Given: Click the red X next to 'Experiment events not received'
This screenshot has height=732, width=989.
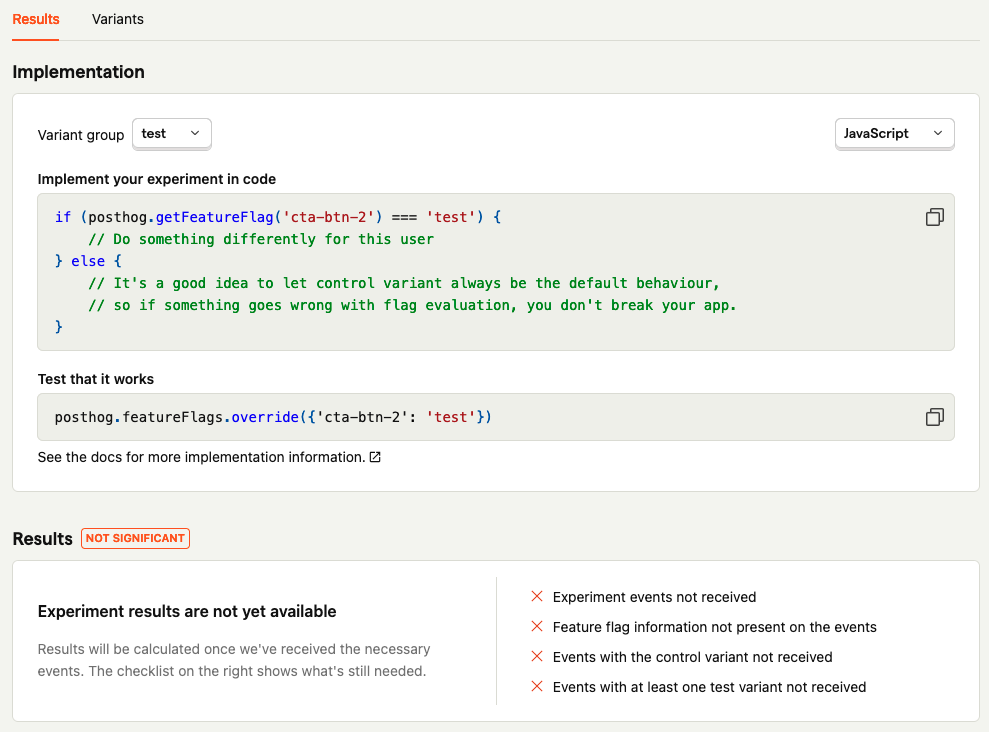Looking at the screenshot, I should pos(538,597).
